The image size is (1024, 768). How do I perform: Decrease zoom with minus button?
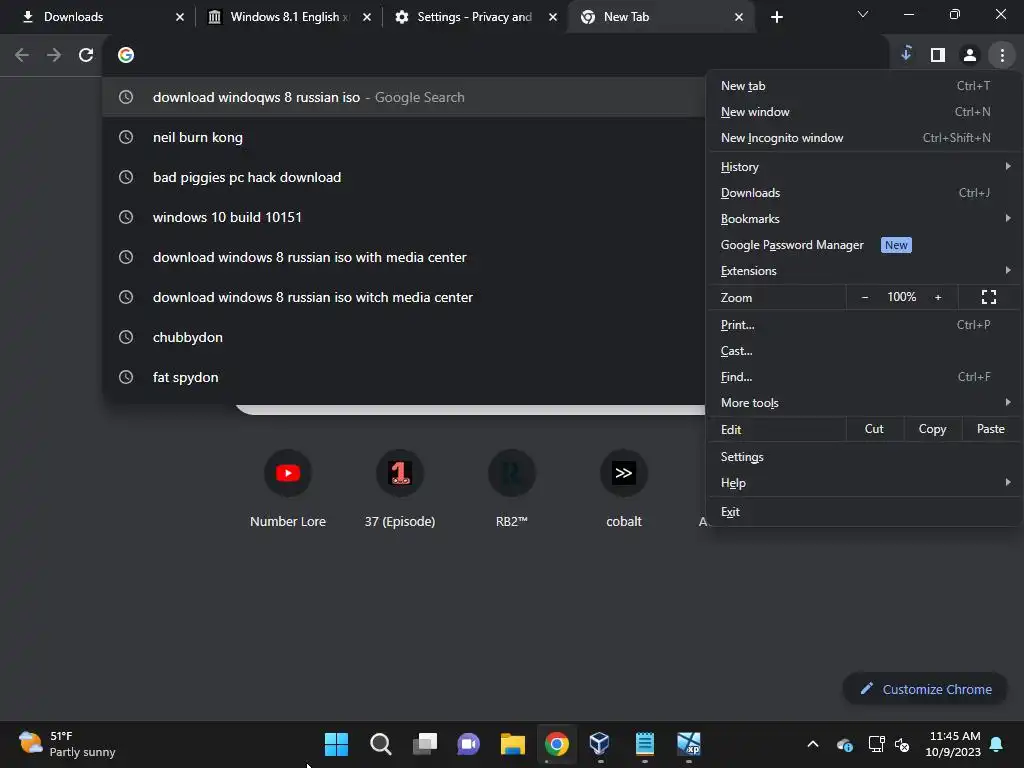865,297
